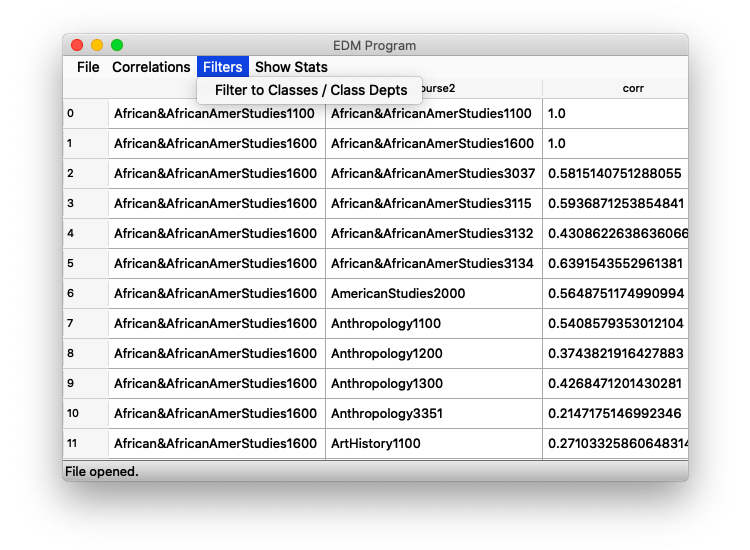Close the highlighted Filters menu
The image size is (750, 550).
click(x=222, y=67)
